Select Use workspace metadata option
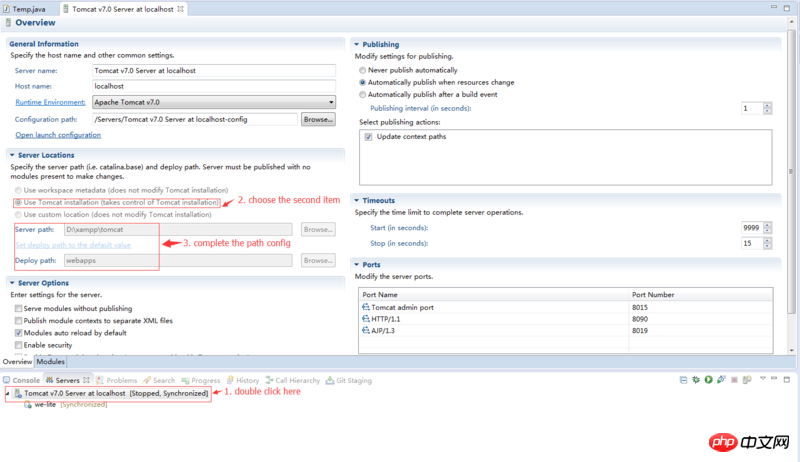Image resolution: width=800 pixels, height=462 pixels. (x=18, y=190)
